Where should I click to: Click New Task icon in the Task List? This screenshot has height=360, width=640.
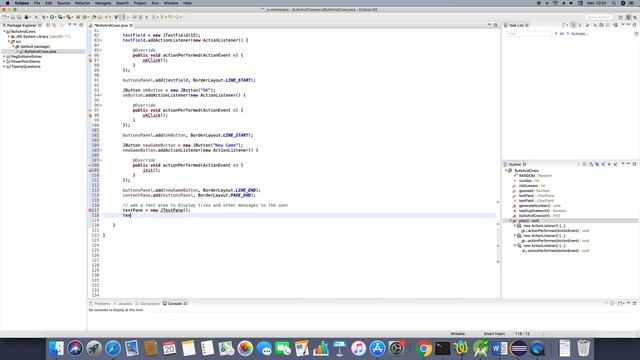(564, 25)
